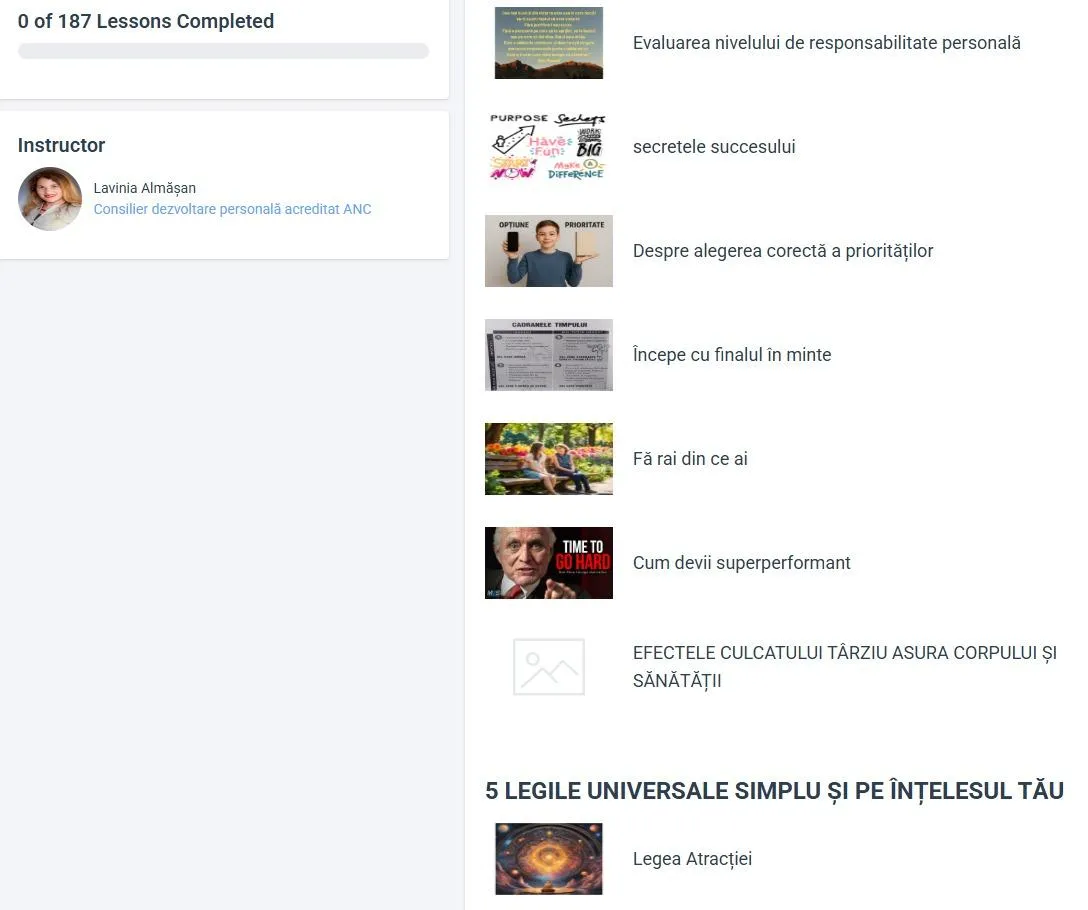The width and height of the screenshot is (1088, 910).
Task: Click the lessons completed progress bar
Action: [223, 51]
